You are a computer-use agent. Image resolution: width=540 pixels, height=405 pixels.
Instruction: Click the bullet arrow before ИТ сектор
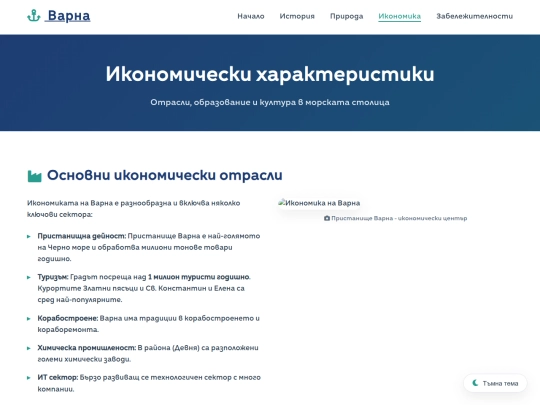(29, 378)
